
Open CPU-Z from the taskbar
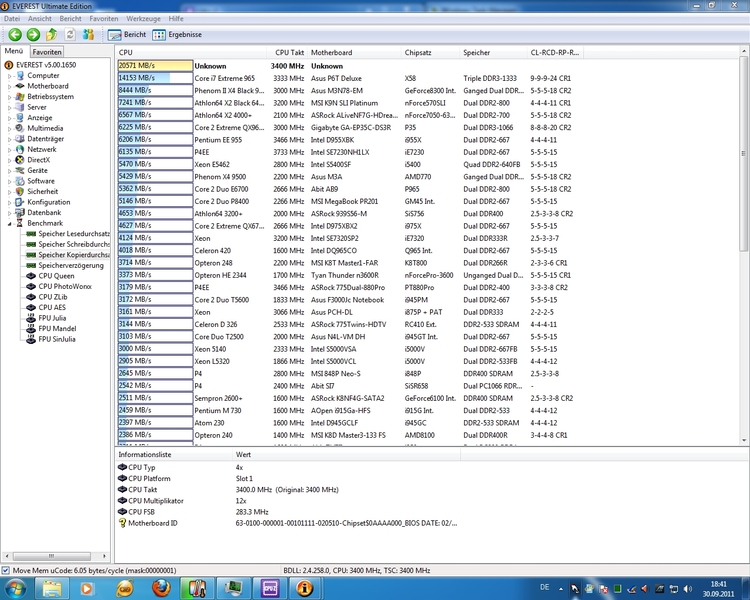tap(270, 589)
